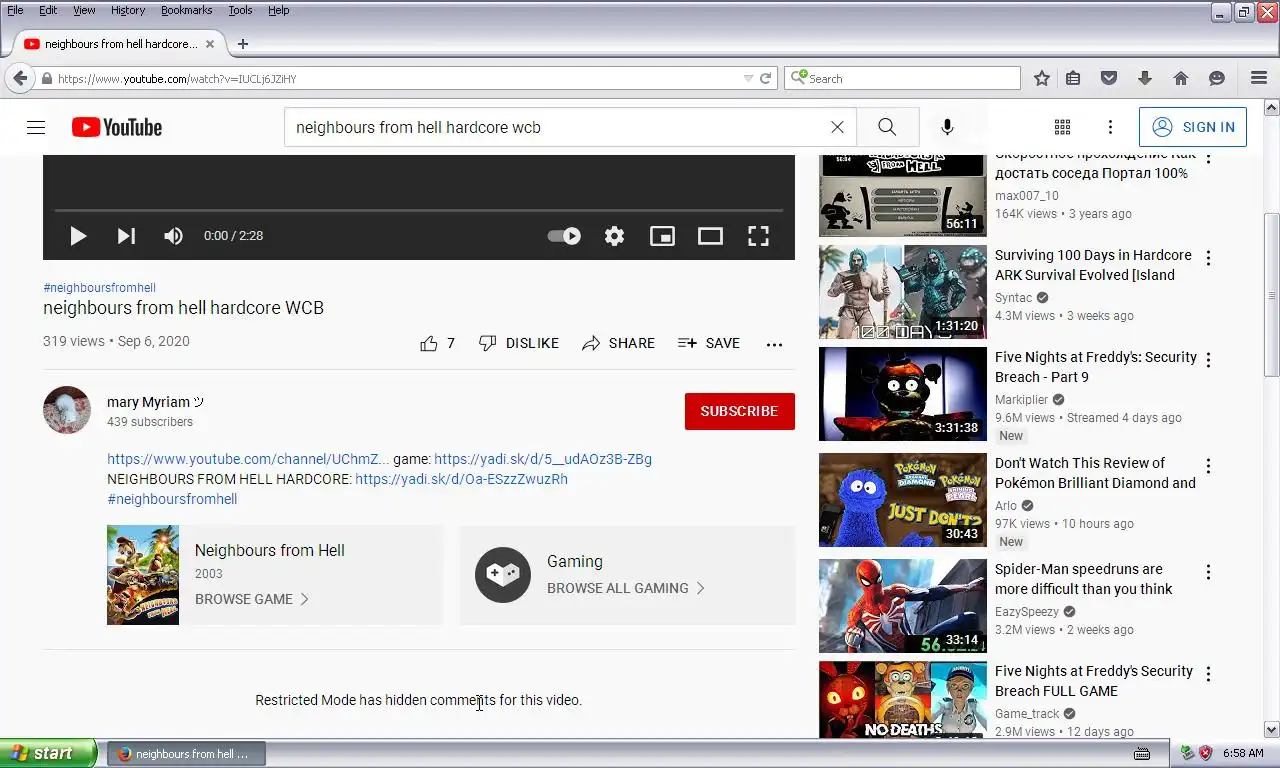Click the YouTube search magnifier button
Screen dimensions: 1280x768
coord(887,127)
